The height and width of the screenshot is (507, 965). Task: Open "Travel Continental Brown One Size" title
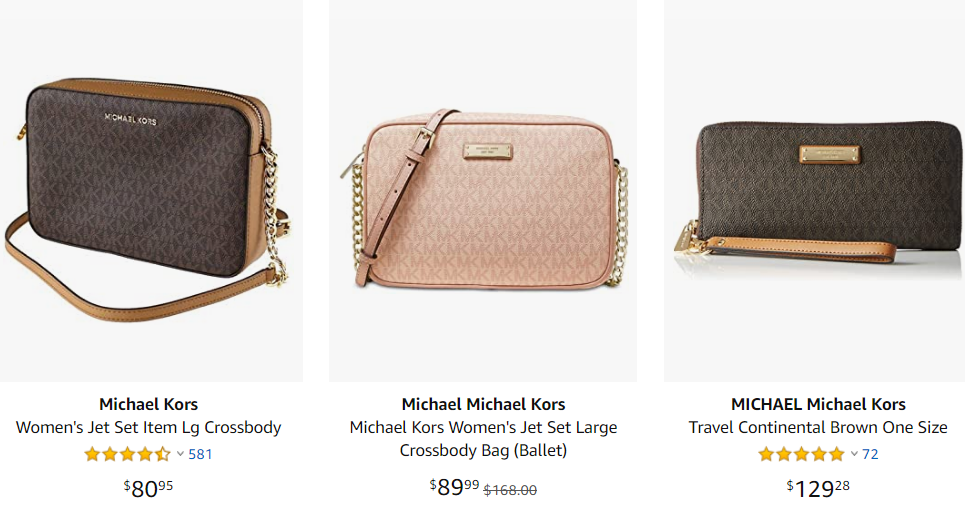(818, 428)
